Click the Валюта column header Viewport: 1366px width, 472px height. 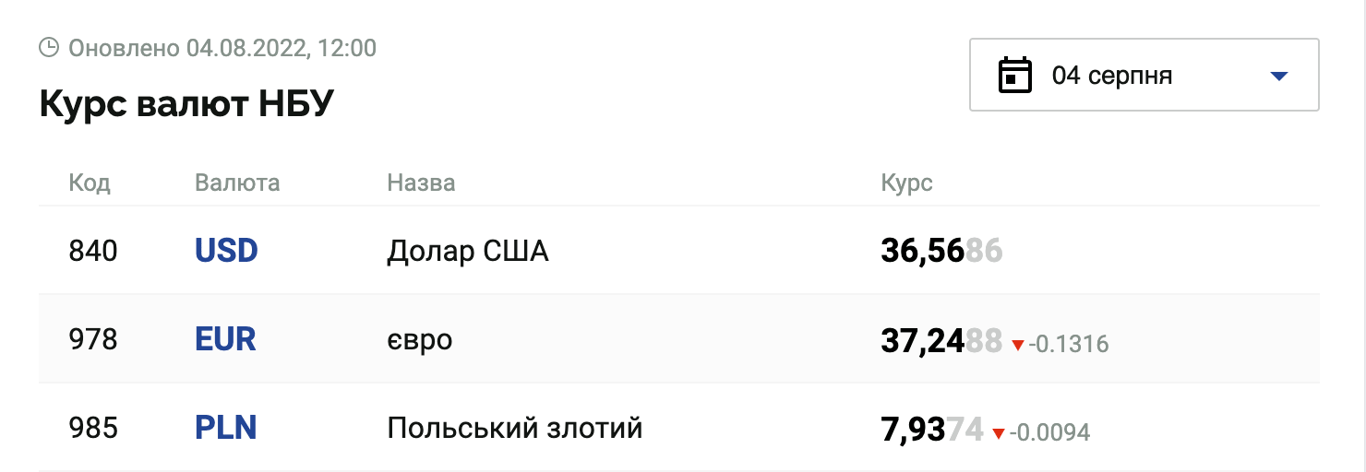coord(237,183)
